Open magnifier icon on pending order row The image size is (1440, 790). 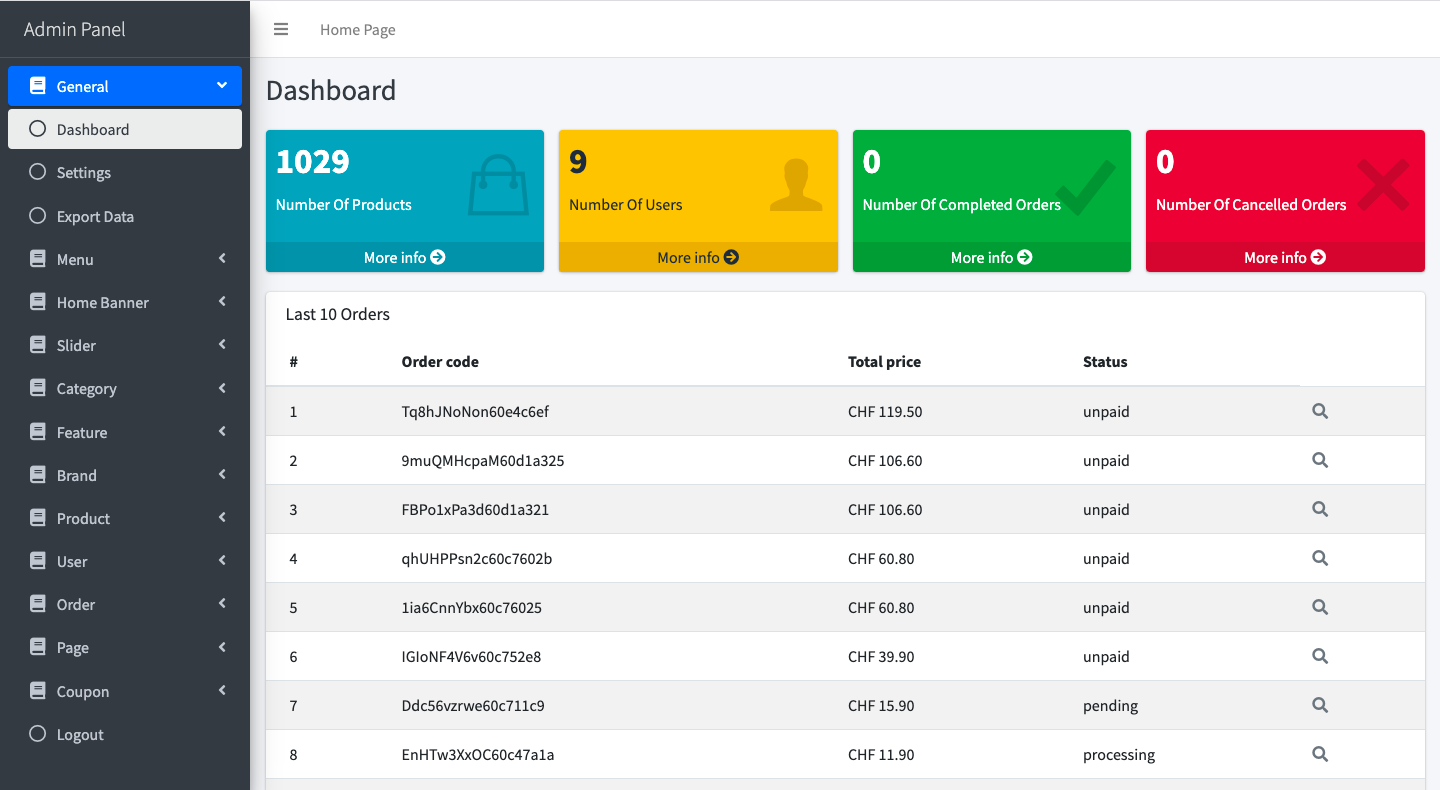(x=1320, y=705)
